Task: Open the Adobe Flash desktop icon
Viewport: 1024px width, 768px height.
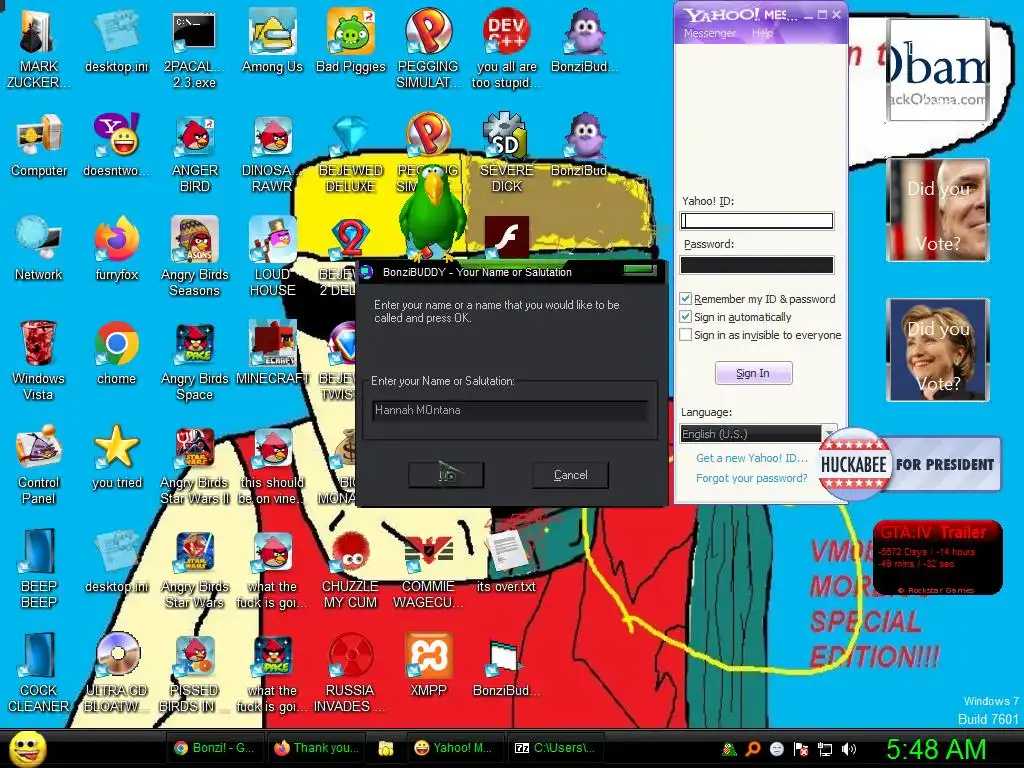Action: tap(506, 237)
